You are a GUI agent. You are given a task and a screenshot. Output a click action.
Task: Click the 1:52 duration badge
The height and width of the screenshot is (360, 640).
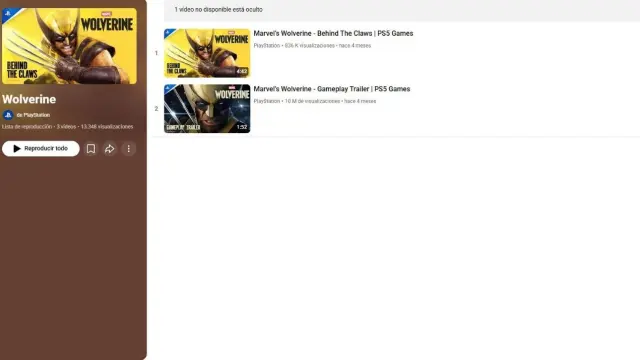click(x=242, y=127)
